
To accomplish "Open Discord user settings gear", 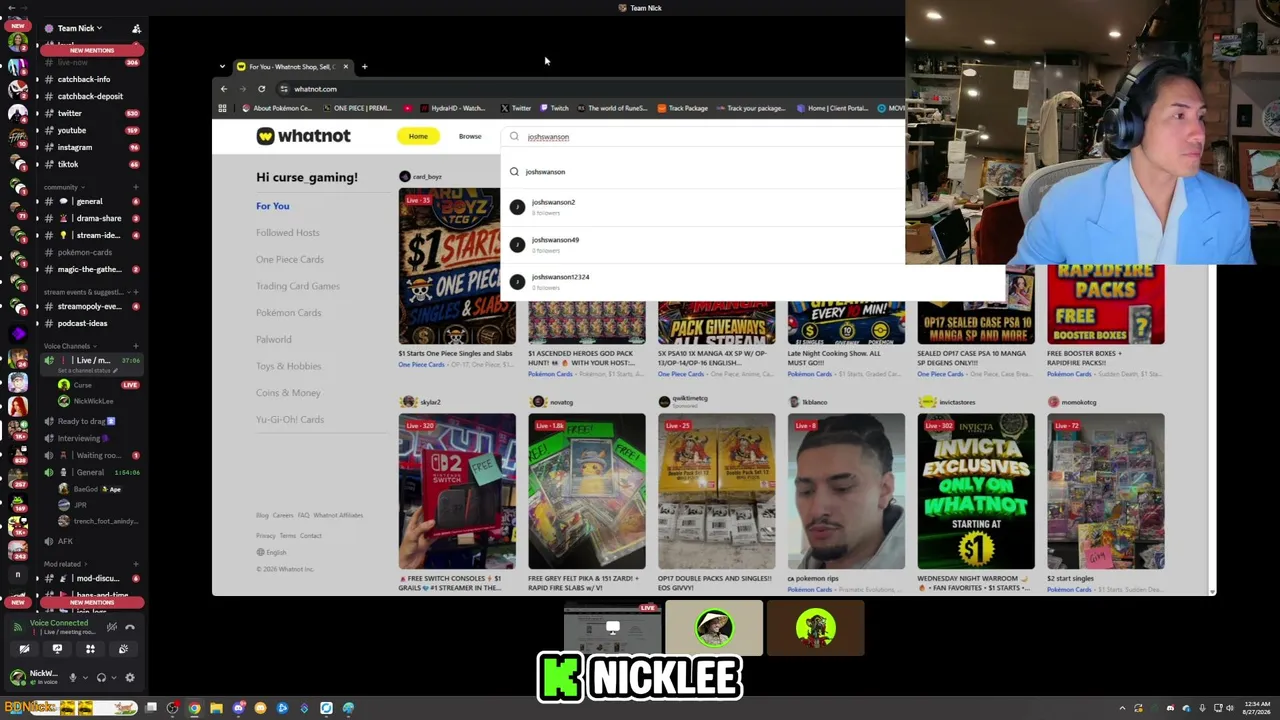I will (x=130, y=677).
